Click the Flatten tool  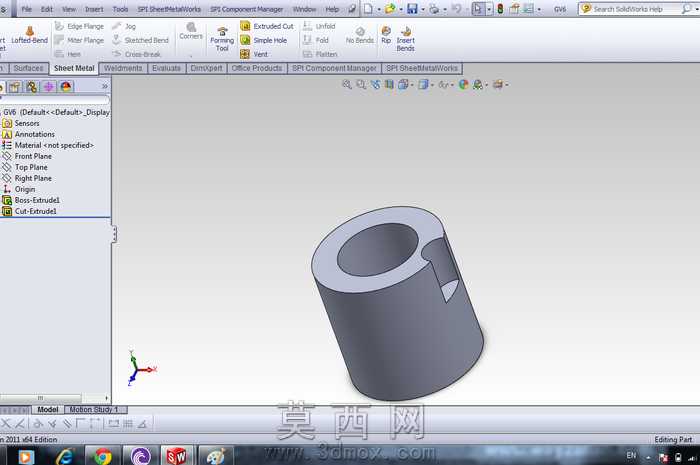[x=320, y=54]
